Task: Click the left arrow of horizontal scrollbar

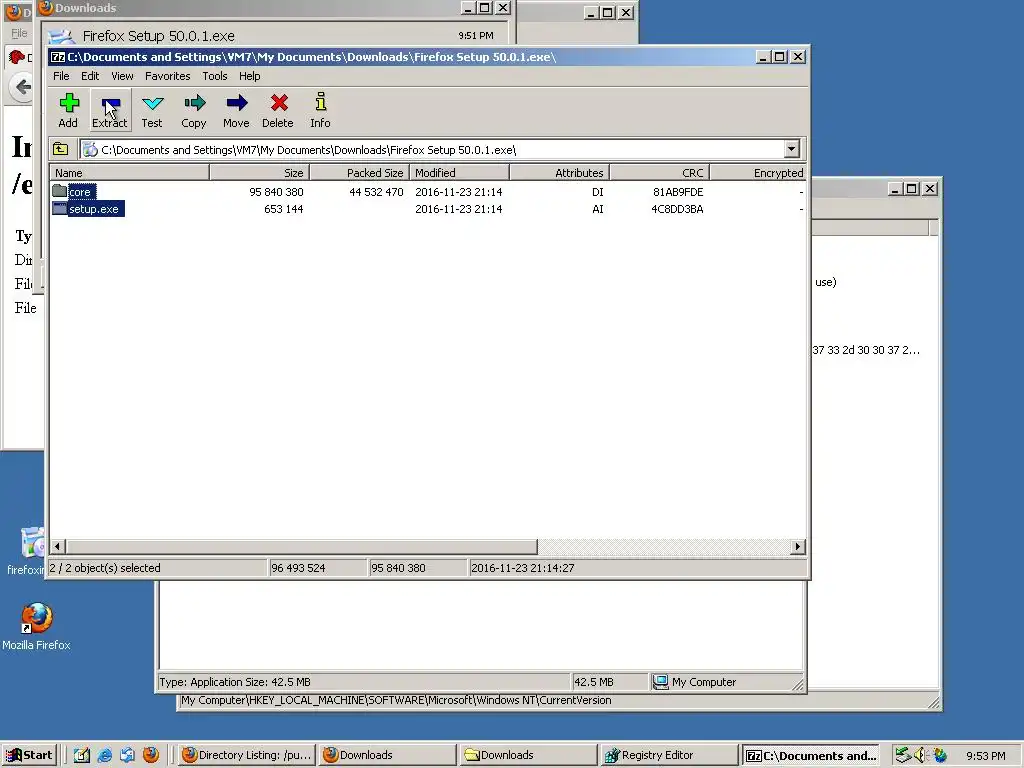Action: point(57,546)
